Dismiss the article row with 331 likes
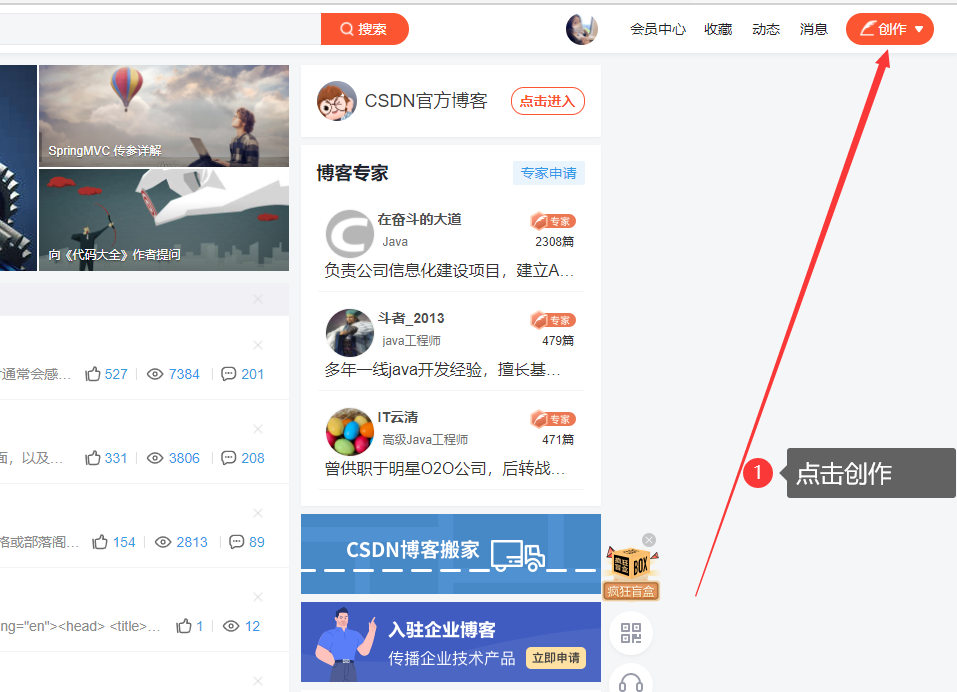Viewport: 957px width, 692px height. (x=258, y=429)
